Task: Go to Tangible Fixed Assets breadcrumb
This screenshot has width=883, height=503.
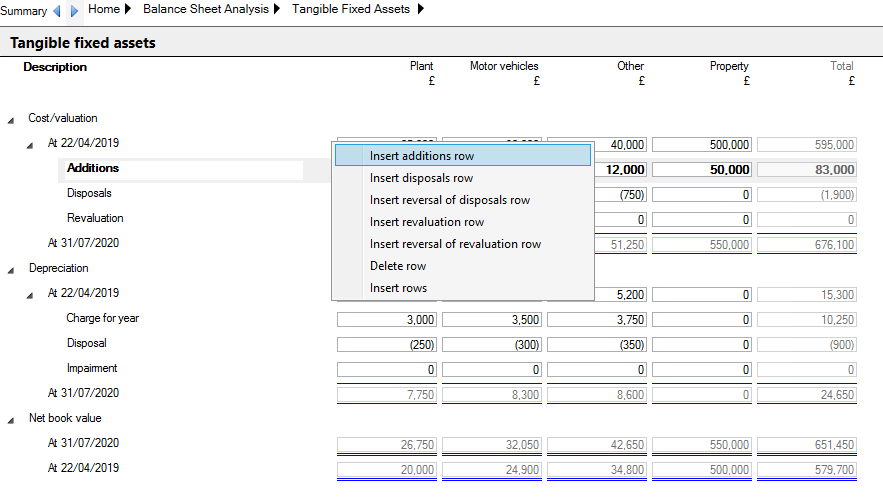Action: click(351, 9)
